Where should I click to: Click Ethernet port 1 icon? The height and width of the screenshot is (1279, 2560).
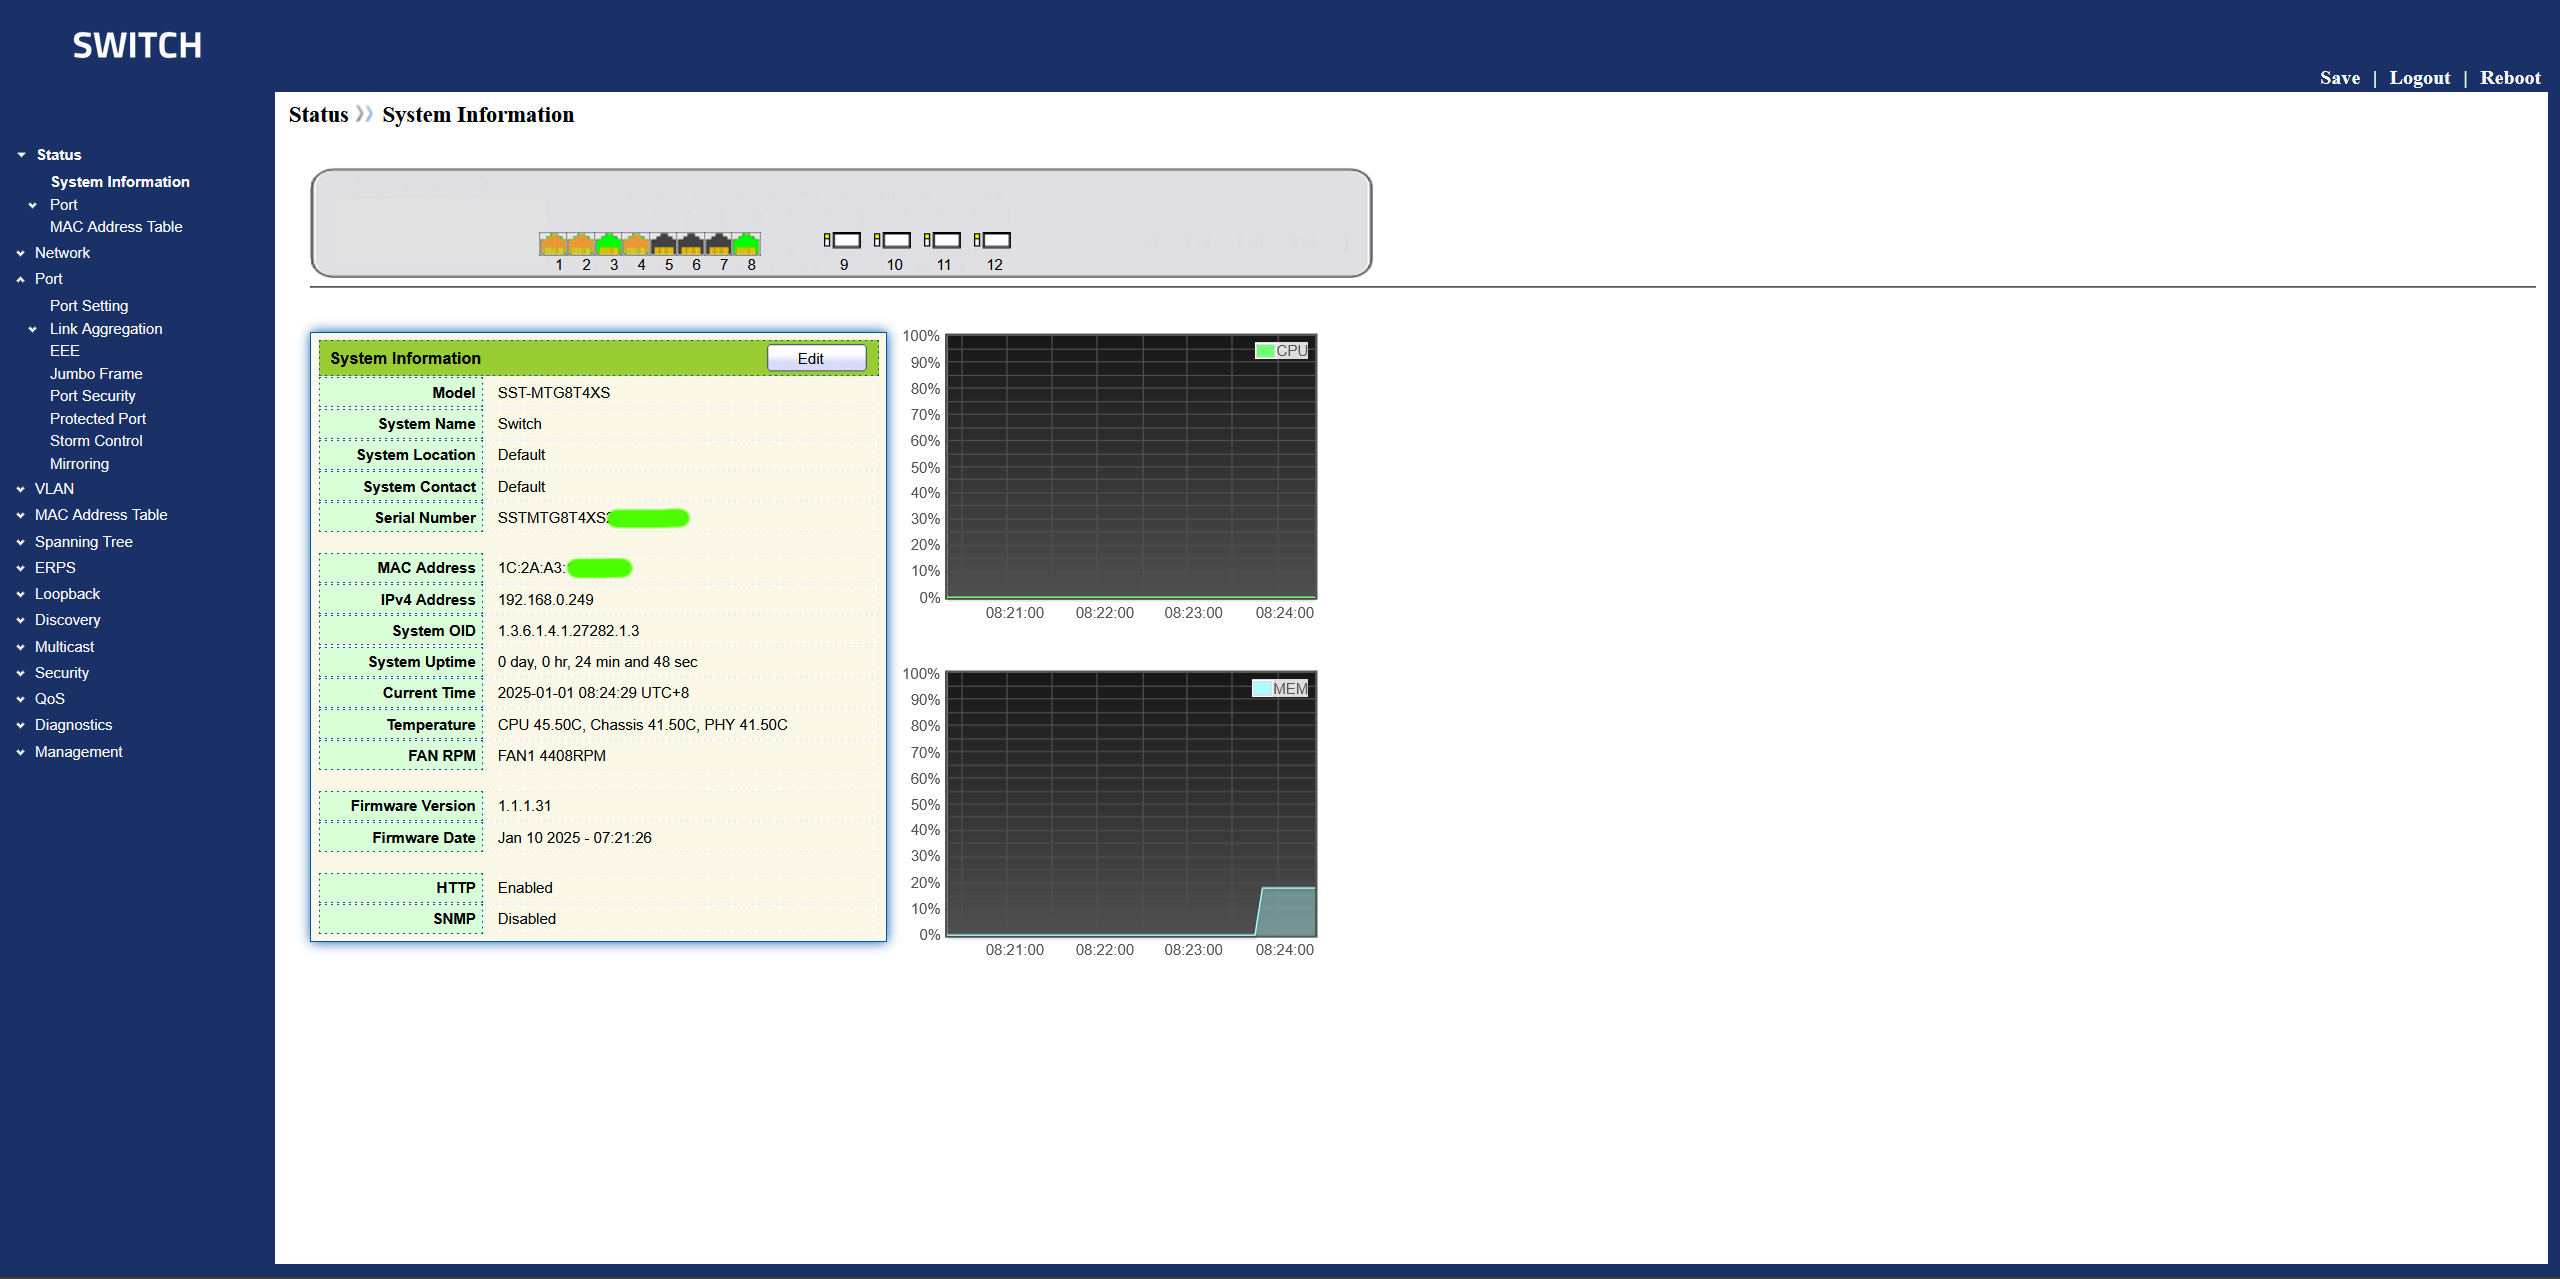(x=553, y=244)
